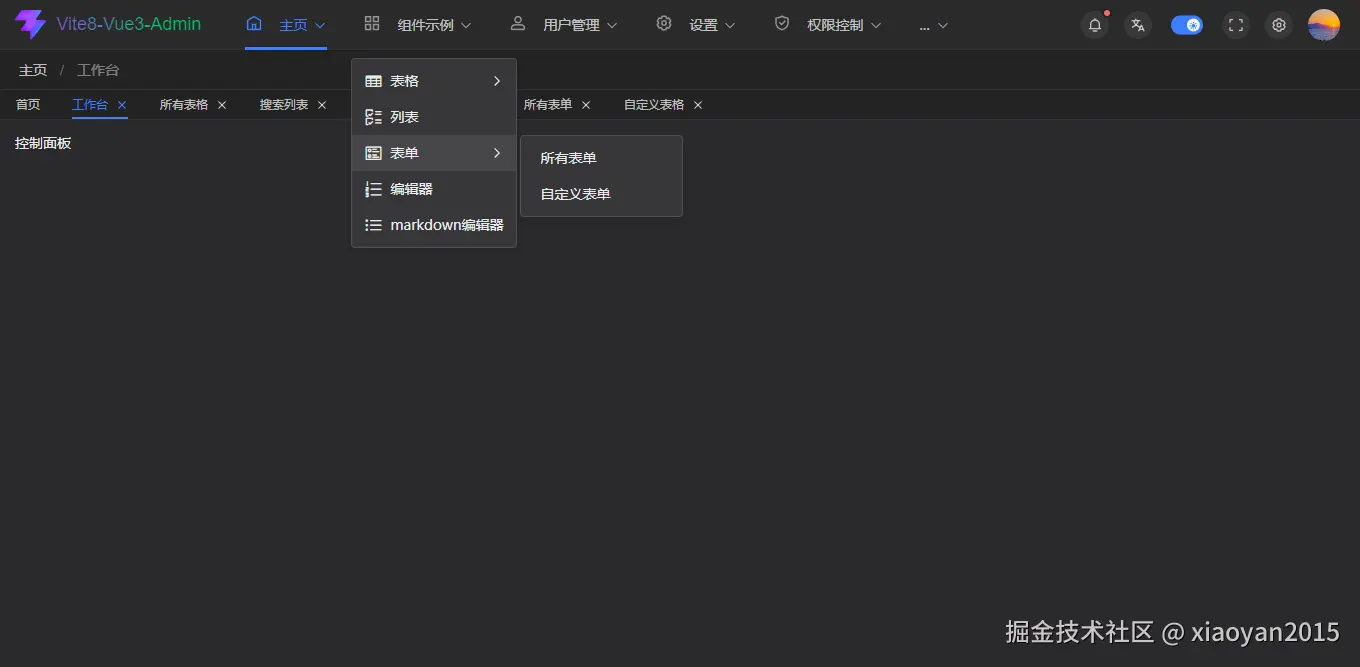Enter fullscreen with the expand icon
The height and width of the screenshot is (667, 1360).
1236,25
